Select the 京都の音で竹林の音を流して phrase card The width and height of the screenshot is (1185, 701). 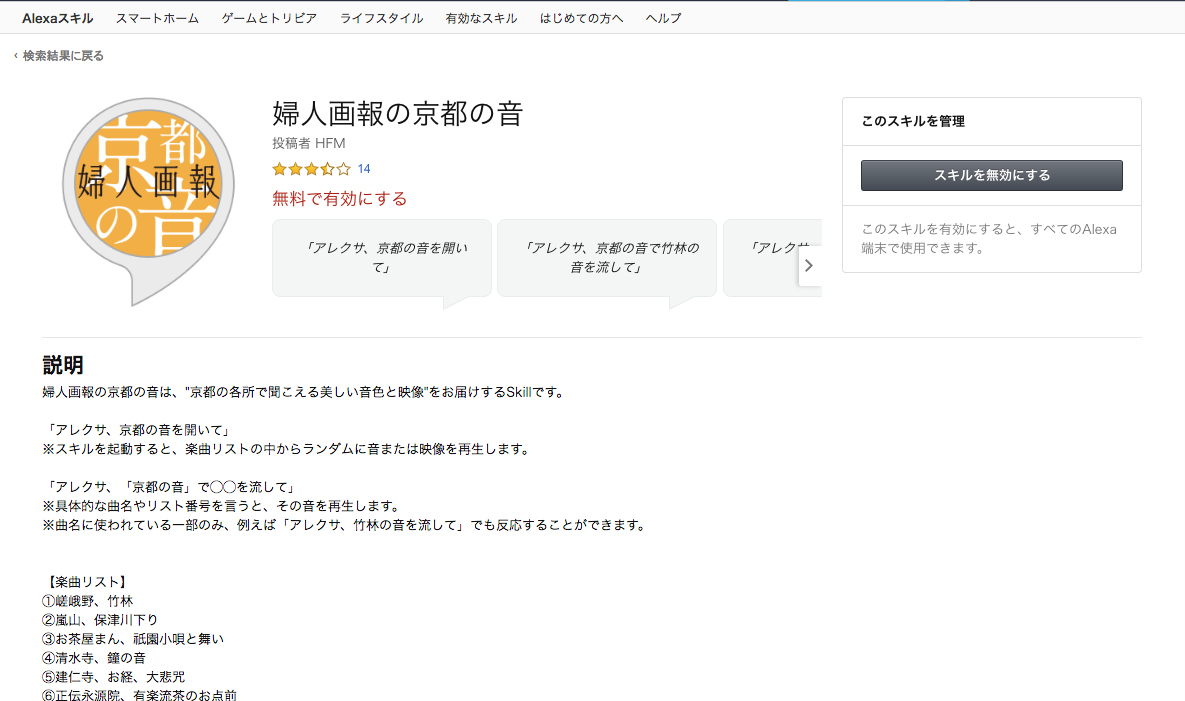coord(607,258)
